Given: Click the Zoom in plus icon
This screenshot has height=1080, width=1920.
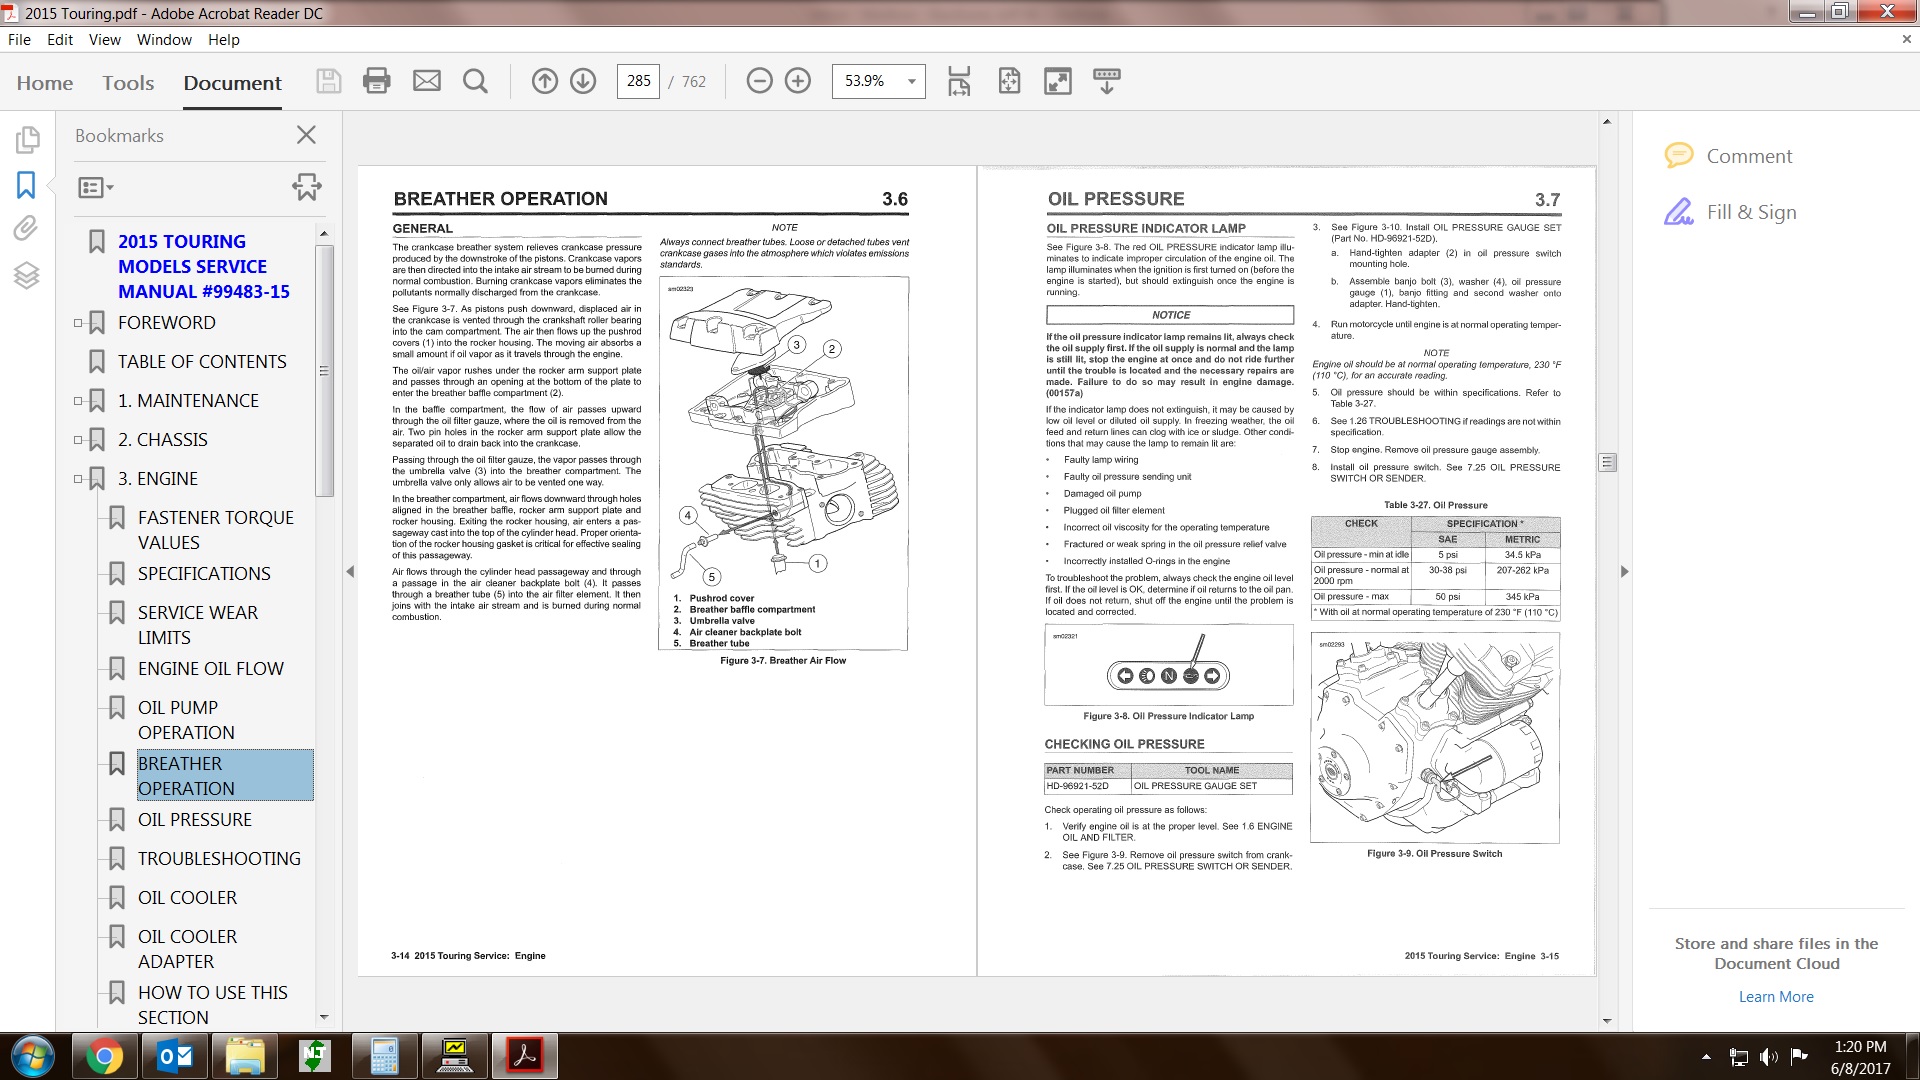Looking at the screenshot, I should [x=798, y=81].
